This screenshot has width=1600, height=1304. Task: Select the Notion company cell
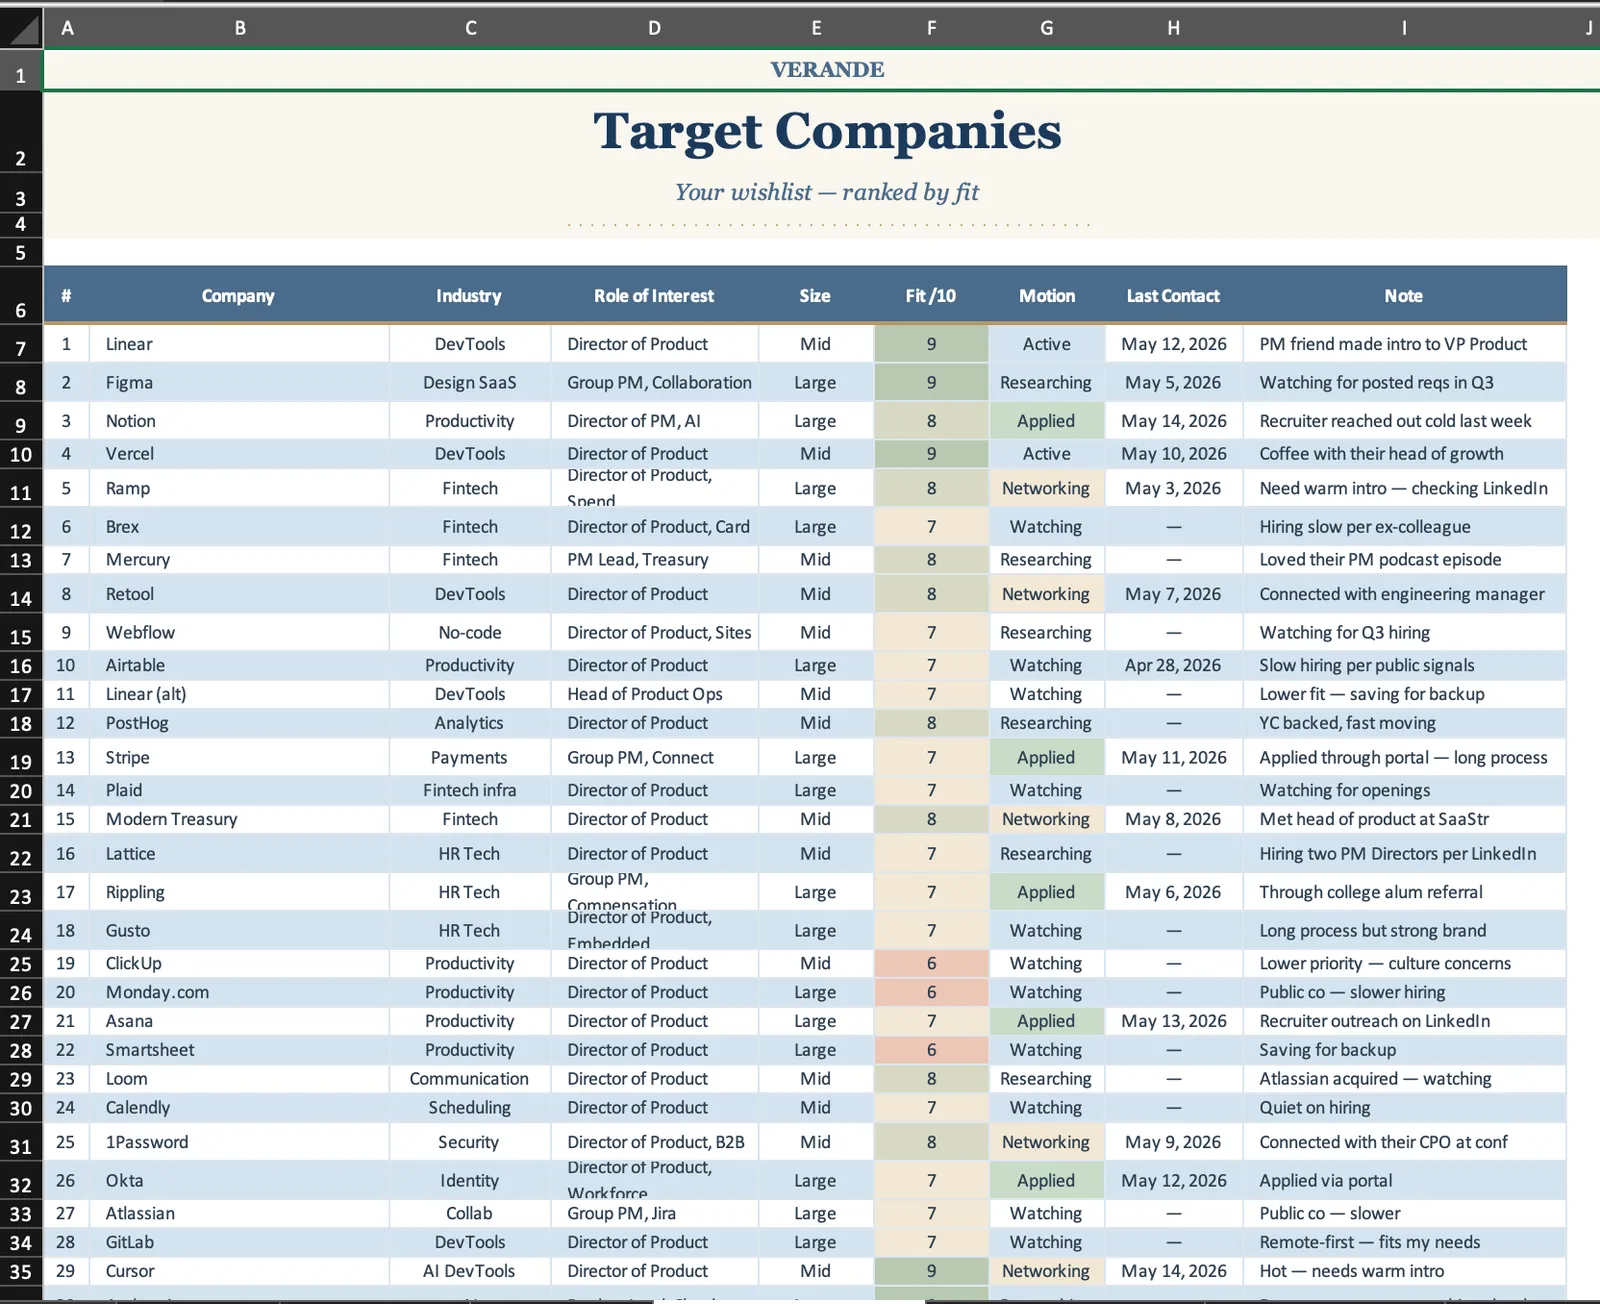(x=239, y=421)
